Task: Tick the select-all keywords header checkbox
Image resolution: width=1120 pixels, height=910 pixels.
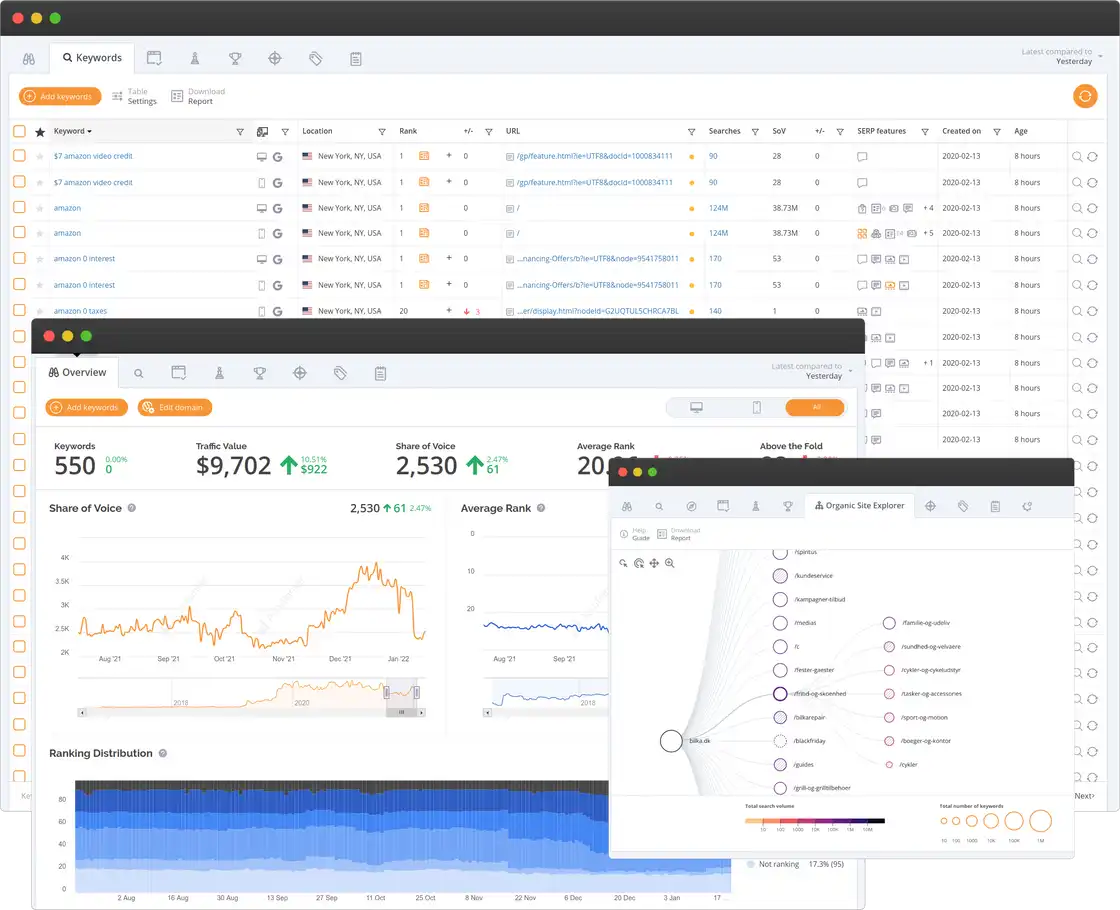Action: click(x=19, y=131)
